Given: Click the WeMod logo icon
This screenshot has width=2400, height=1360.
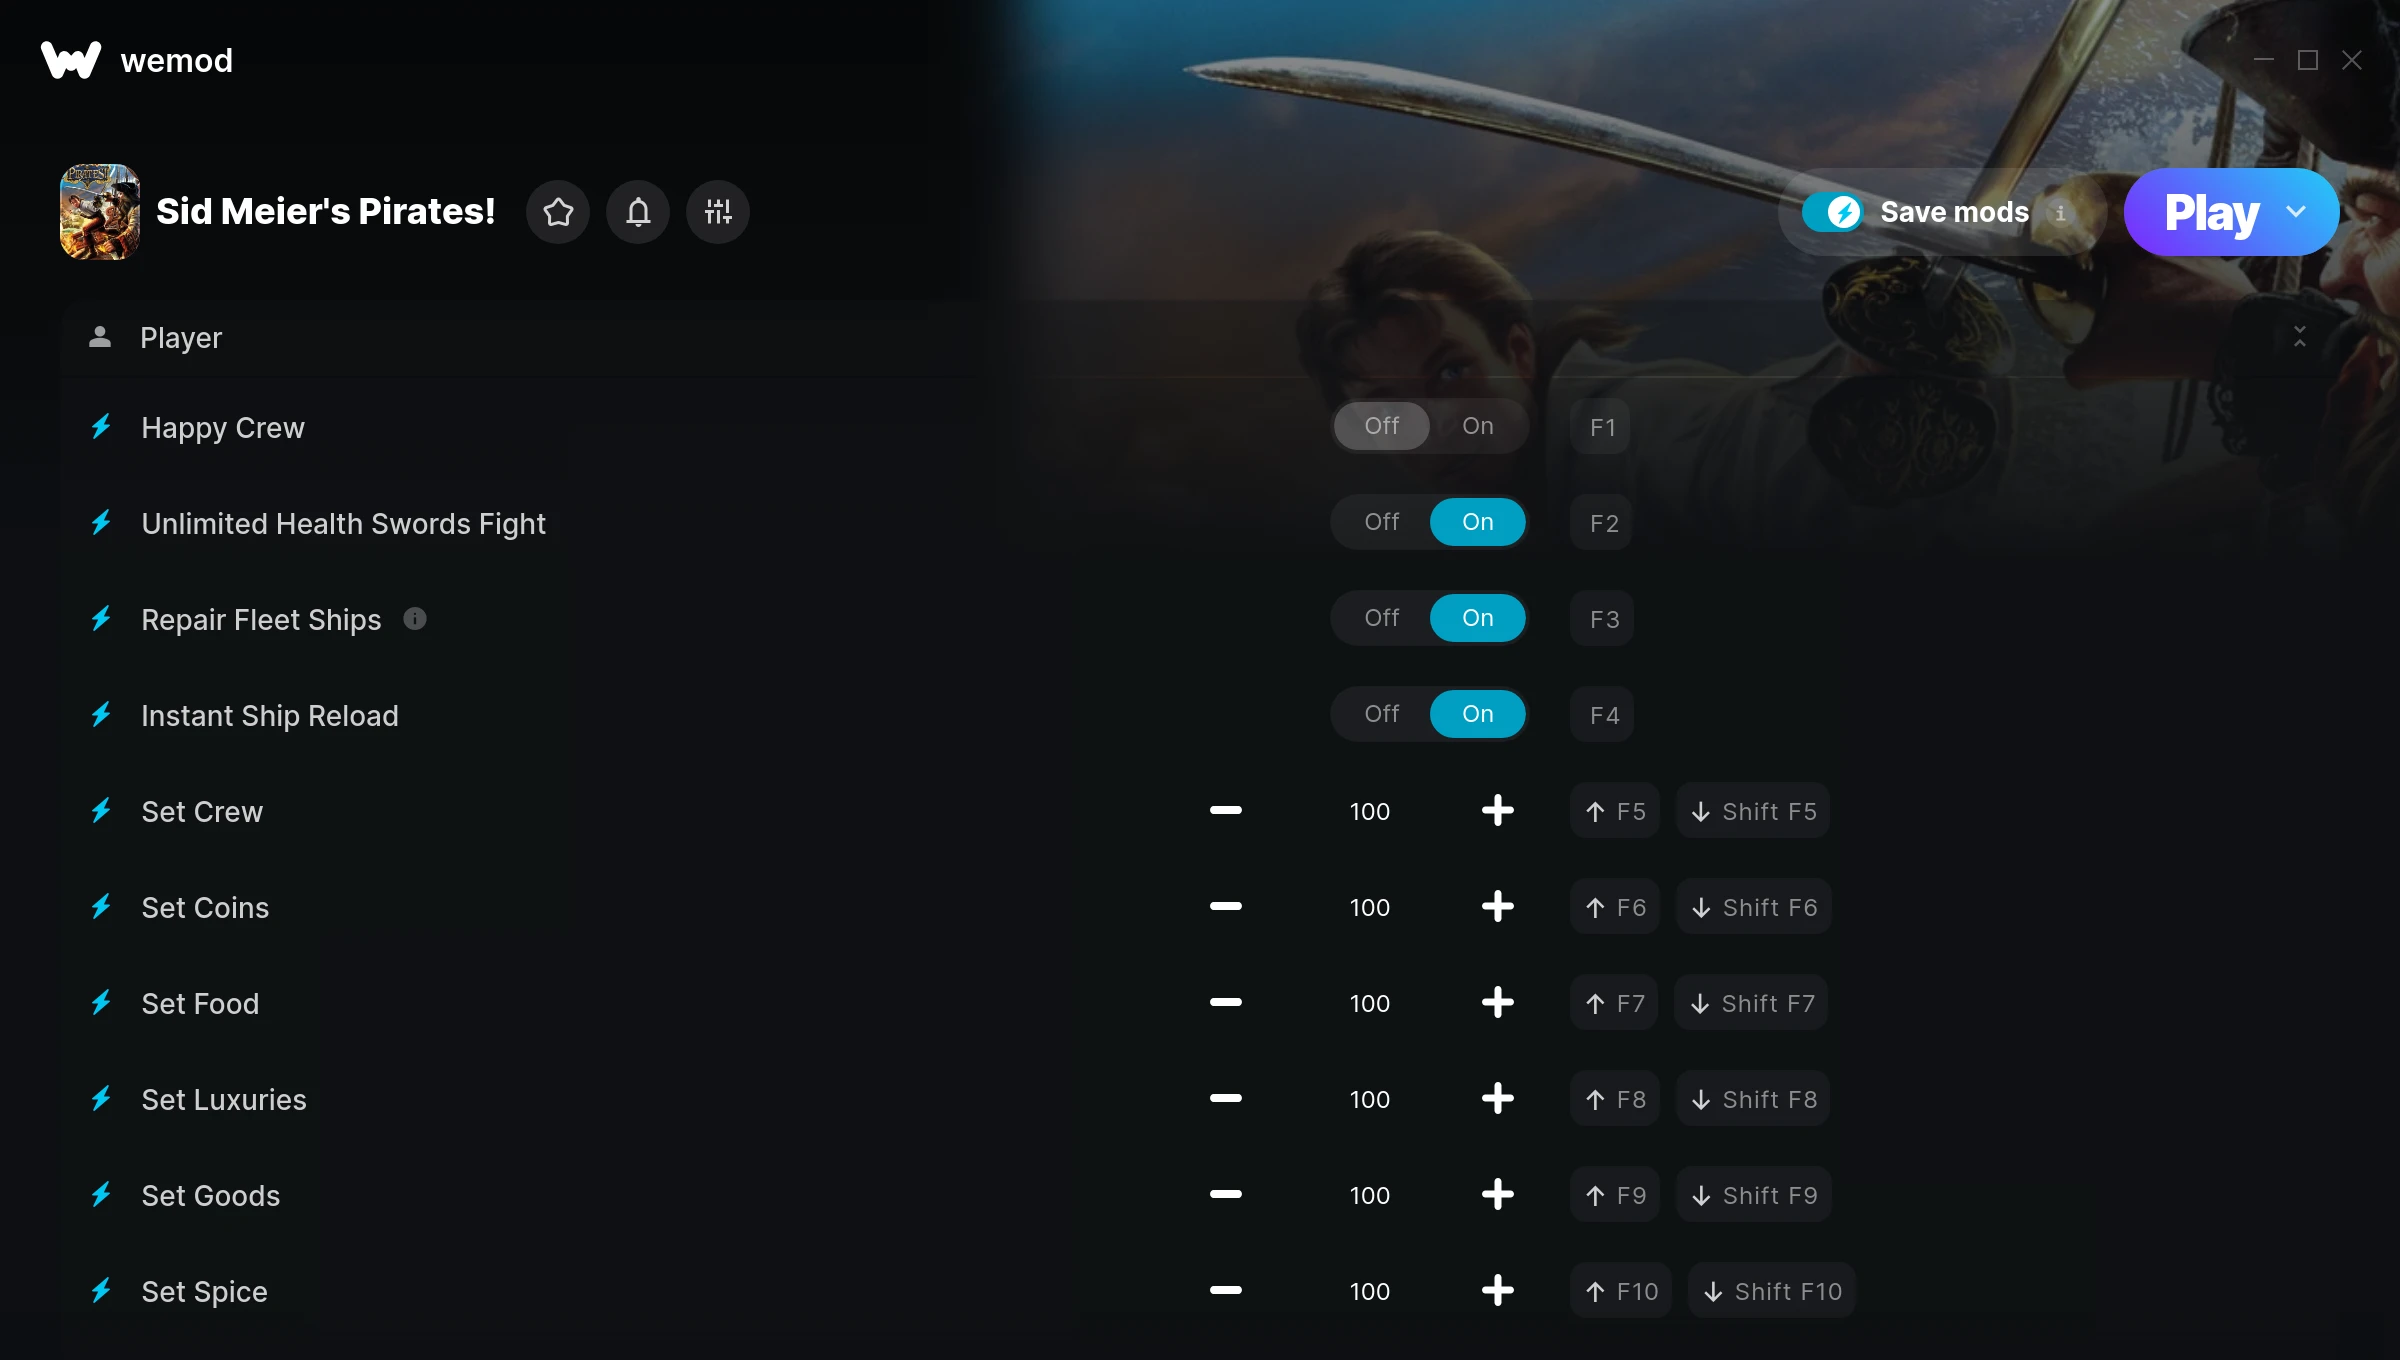Looking at the screenshot, I should (x=71, y=60).
